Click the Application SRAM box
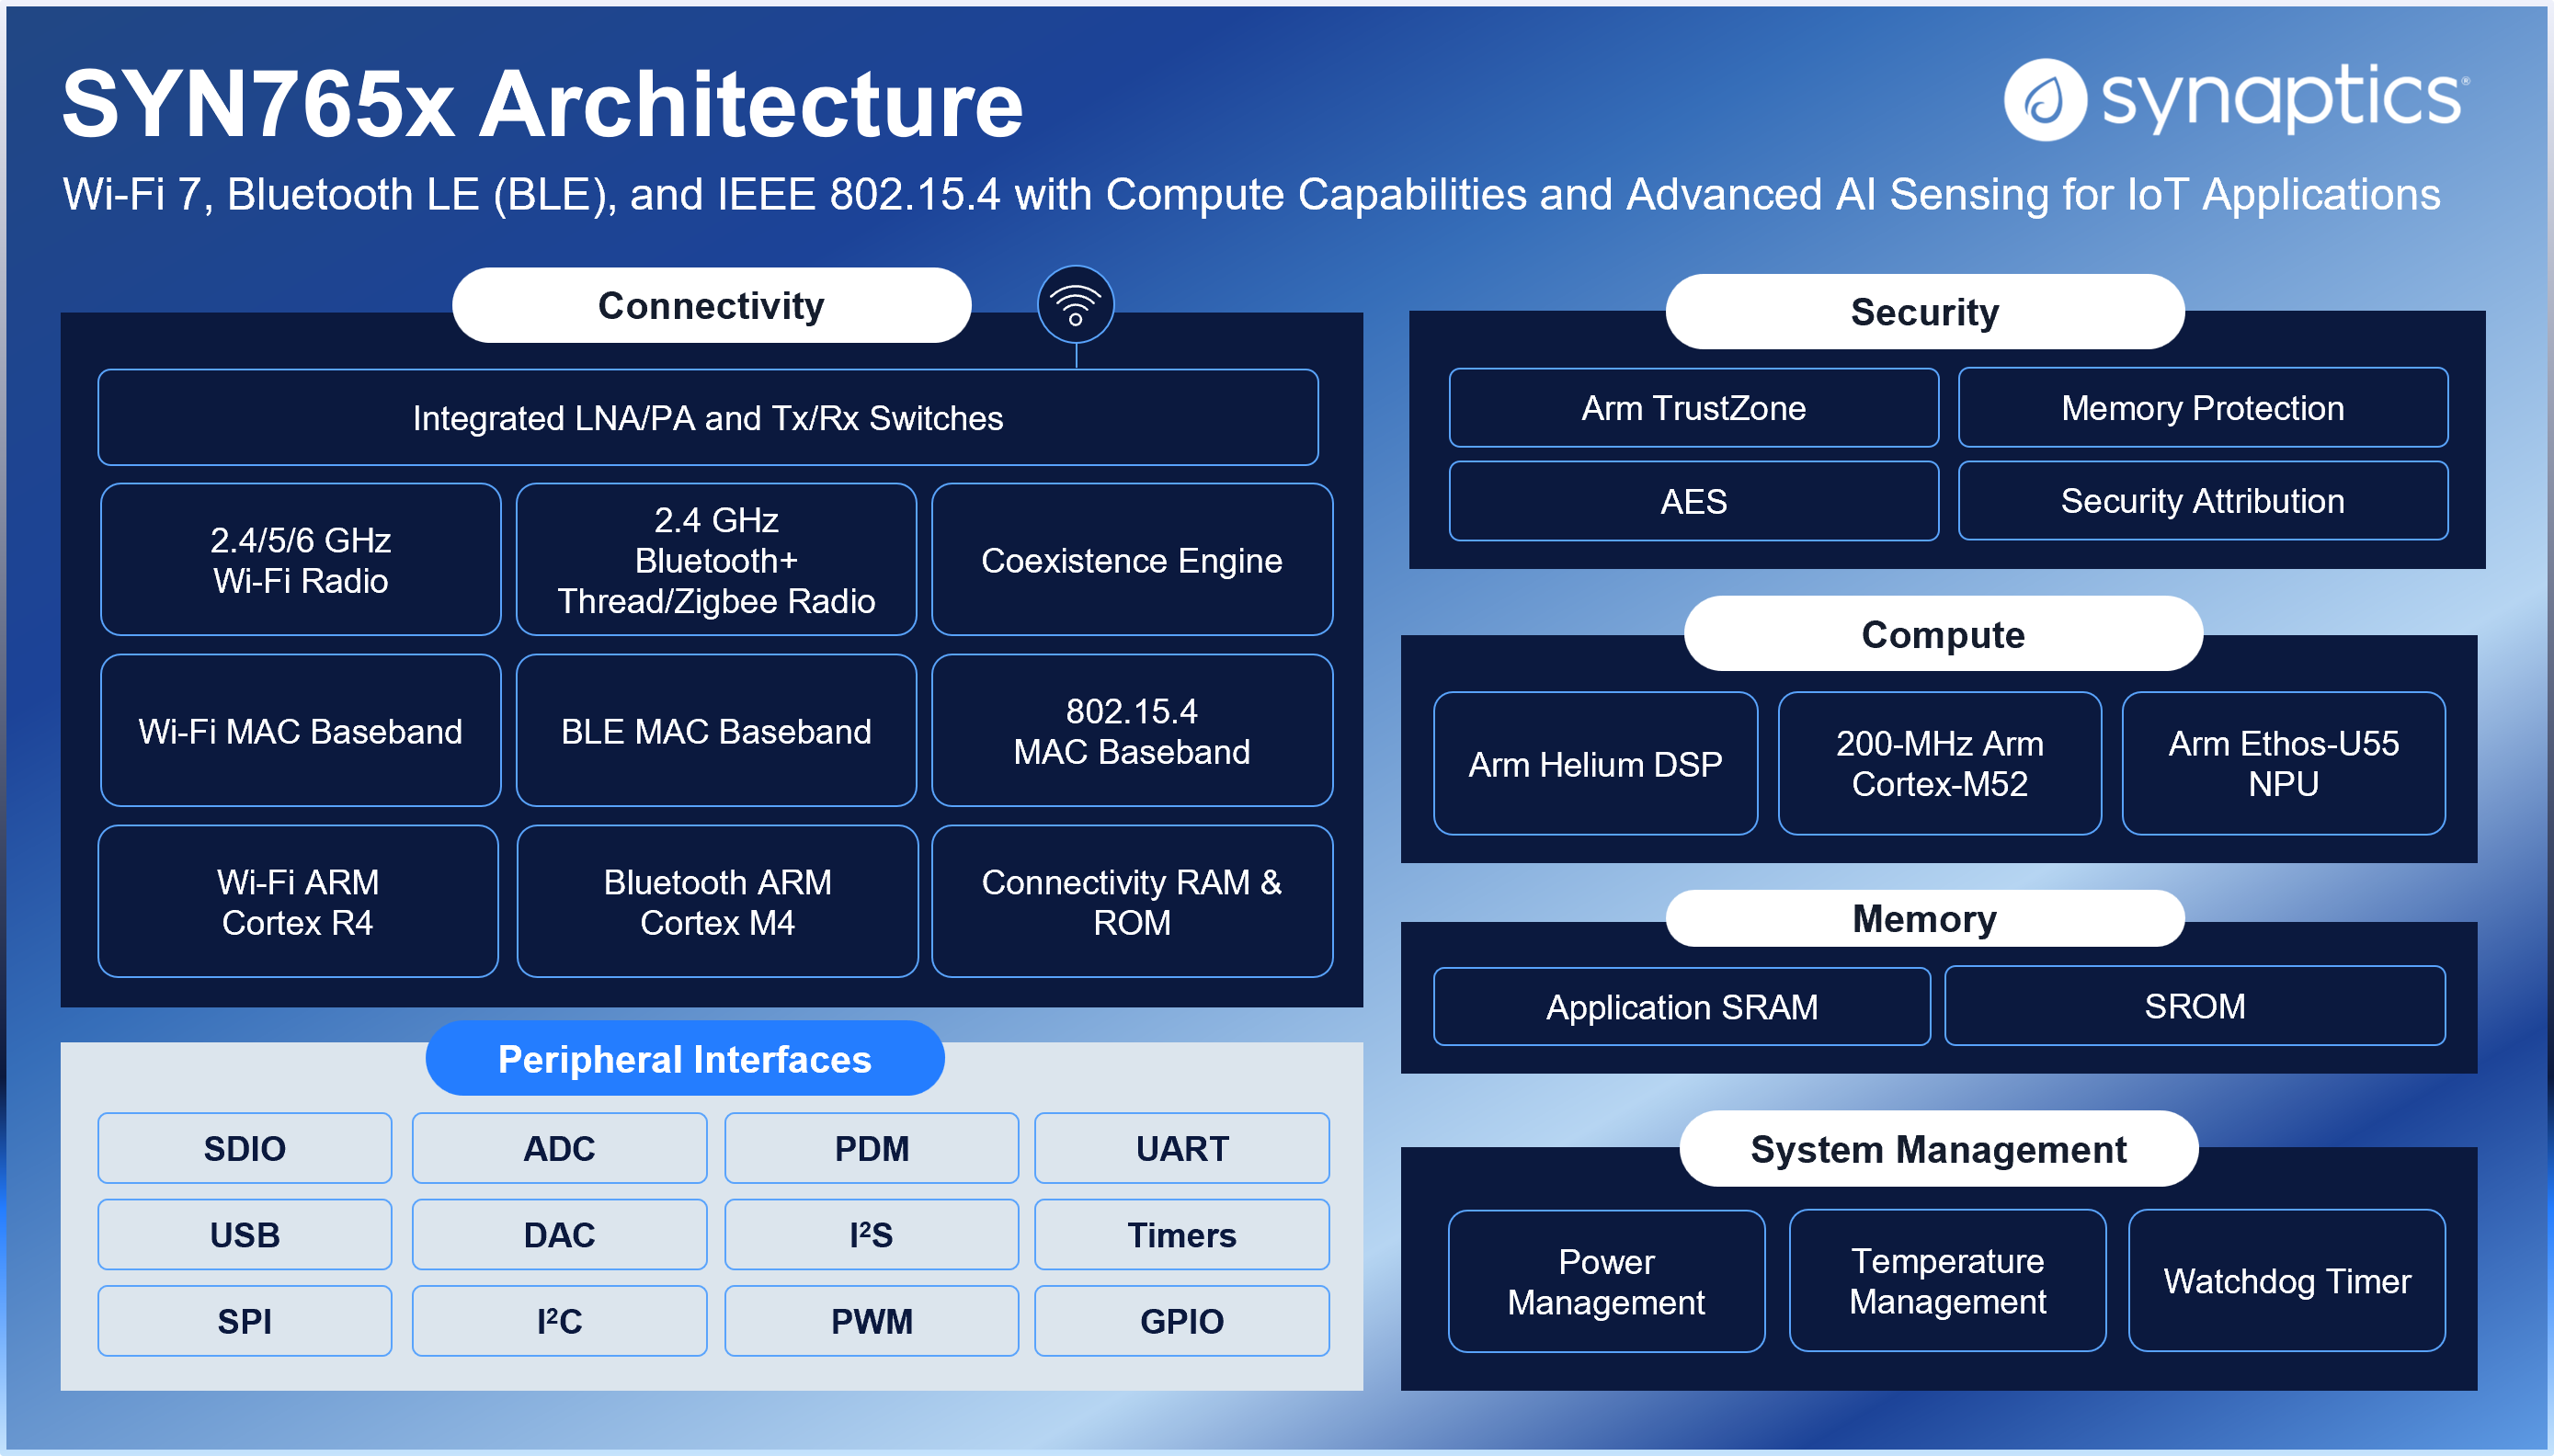This screenshot has height=1456, width=2554. coord(1681,1007)
